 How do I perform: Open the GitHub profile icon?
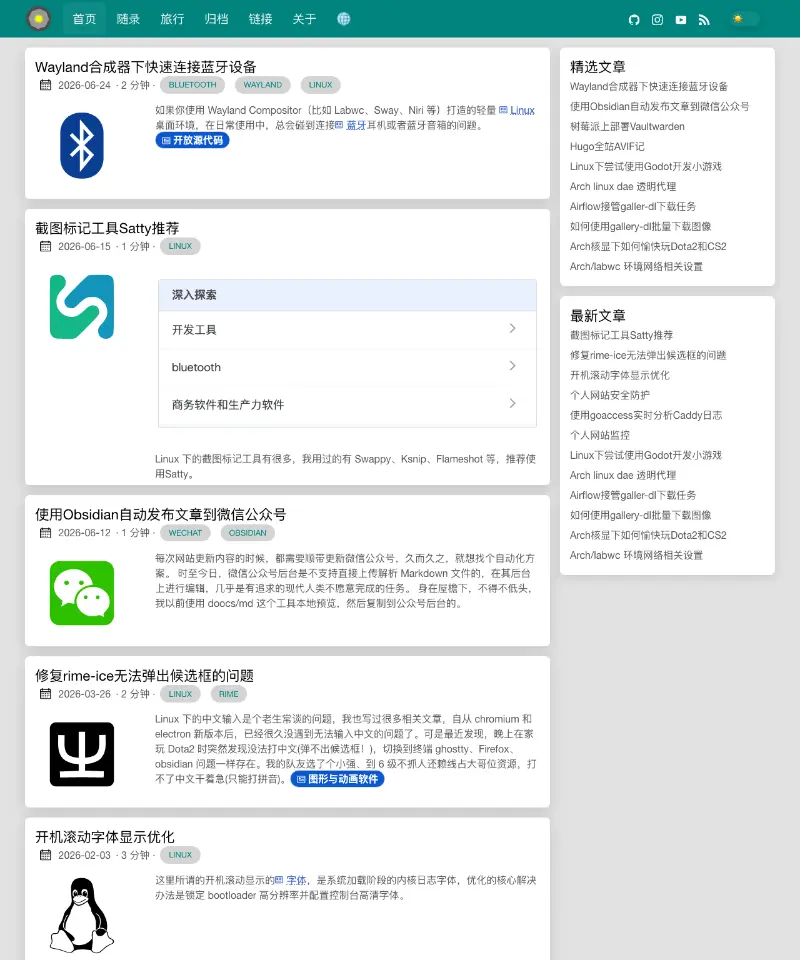[634, 20]
